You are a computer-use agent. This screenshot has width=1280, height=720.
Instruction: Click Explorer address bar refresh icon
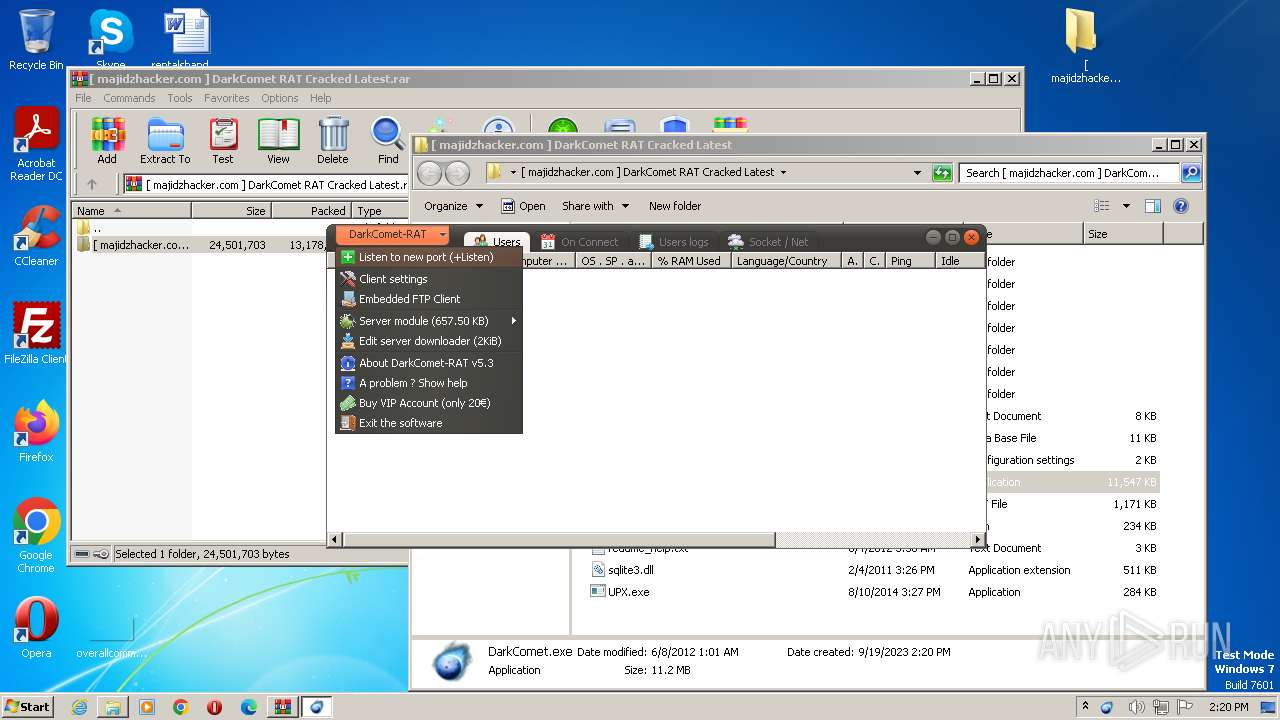[x=941, y=173]
